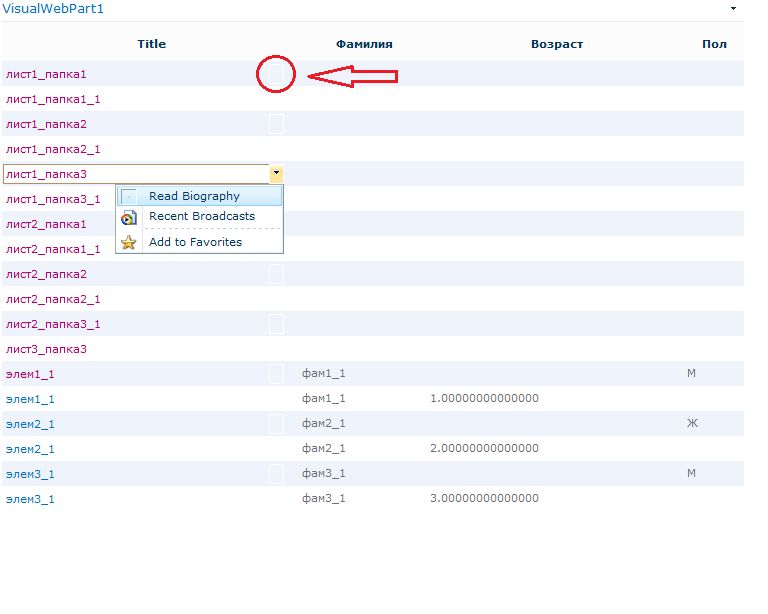Screen dimensions: 768x614
Task: Open элем2_1 link in the row with Ж
Action: (30, 425)
